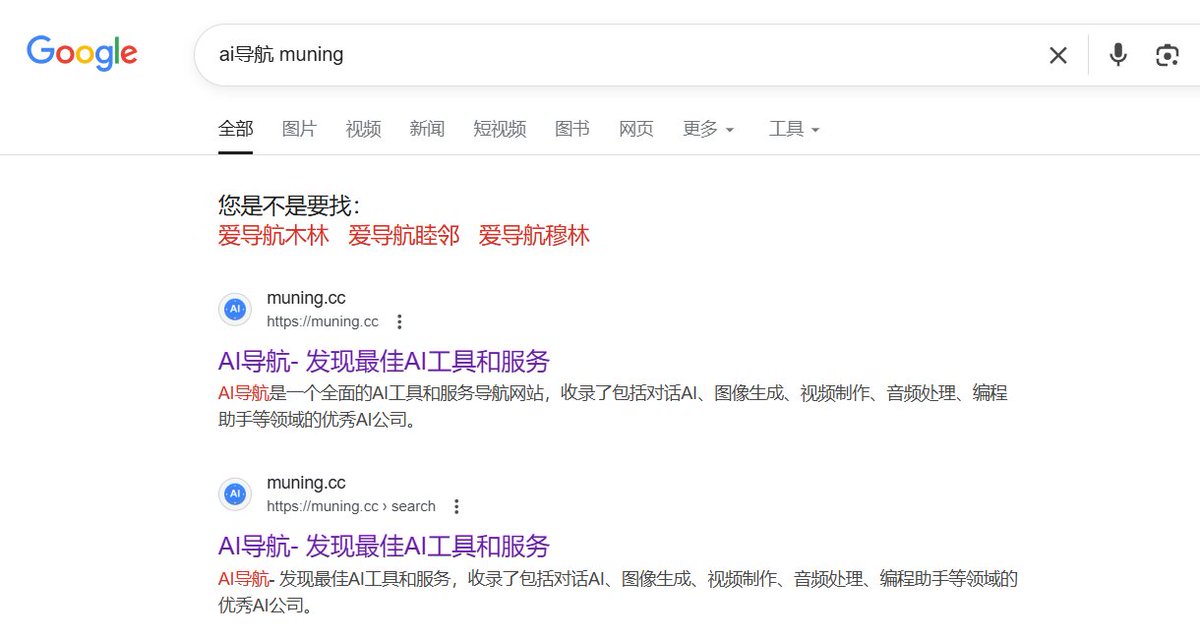Open second result title under muning.cc › search
The image size is (1200, 638).
point(384,546)
